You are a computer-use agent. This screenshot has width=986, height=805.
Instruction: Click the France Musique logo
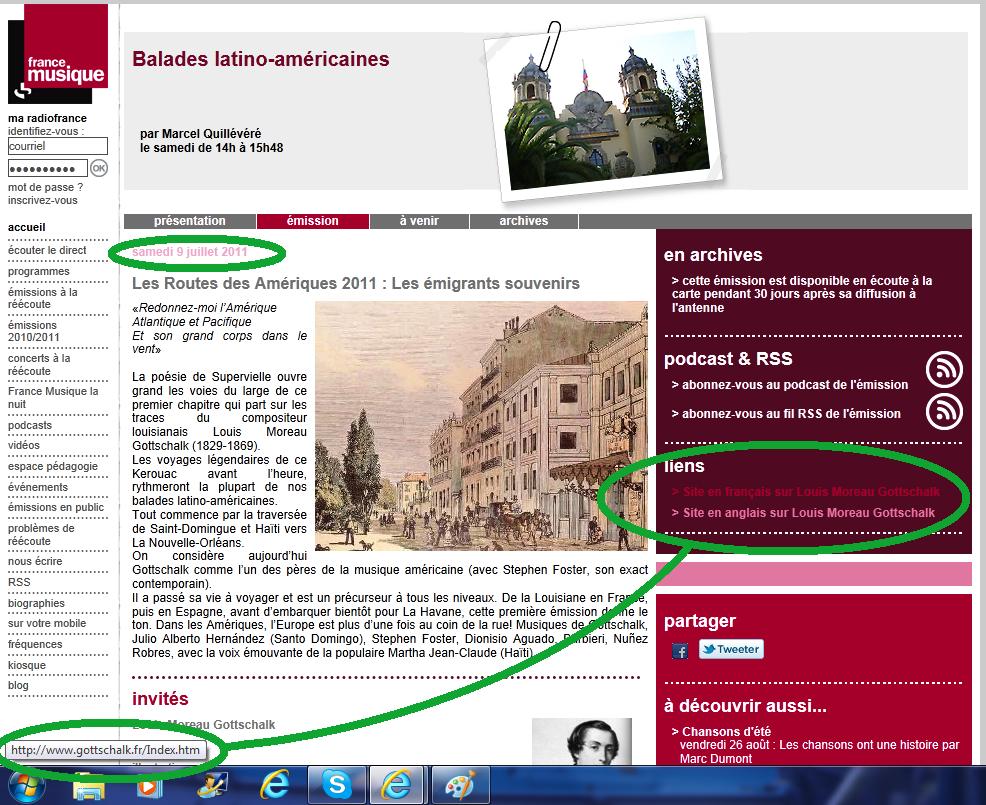(x=58, y=53)
